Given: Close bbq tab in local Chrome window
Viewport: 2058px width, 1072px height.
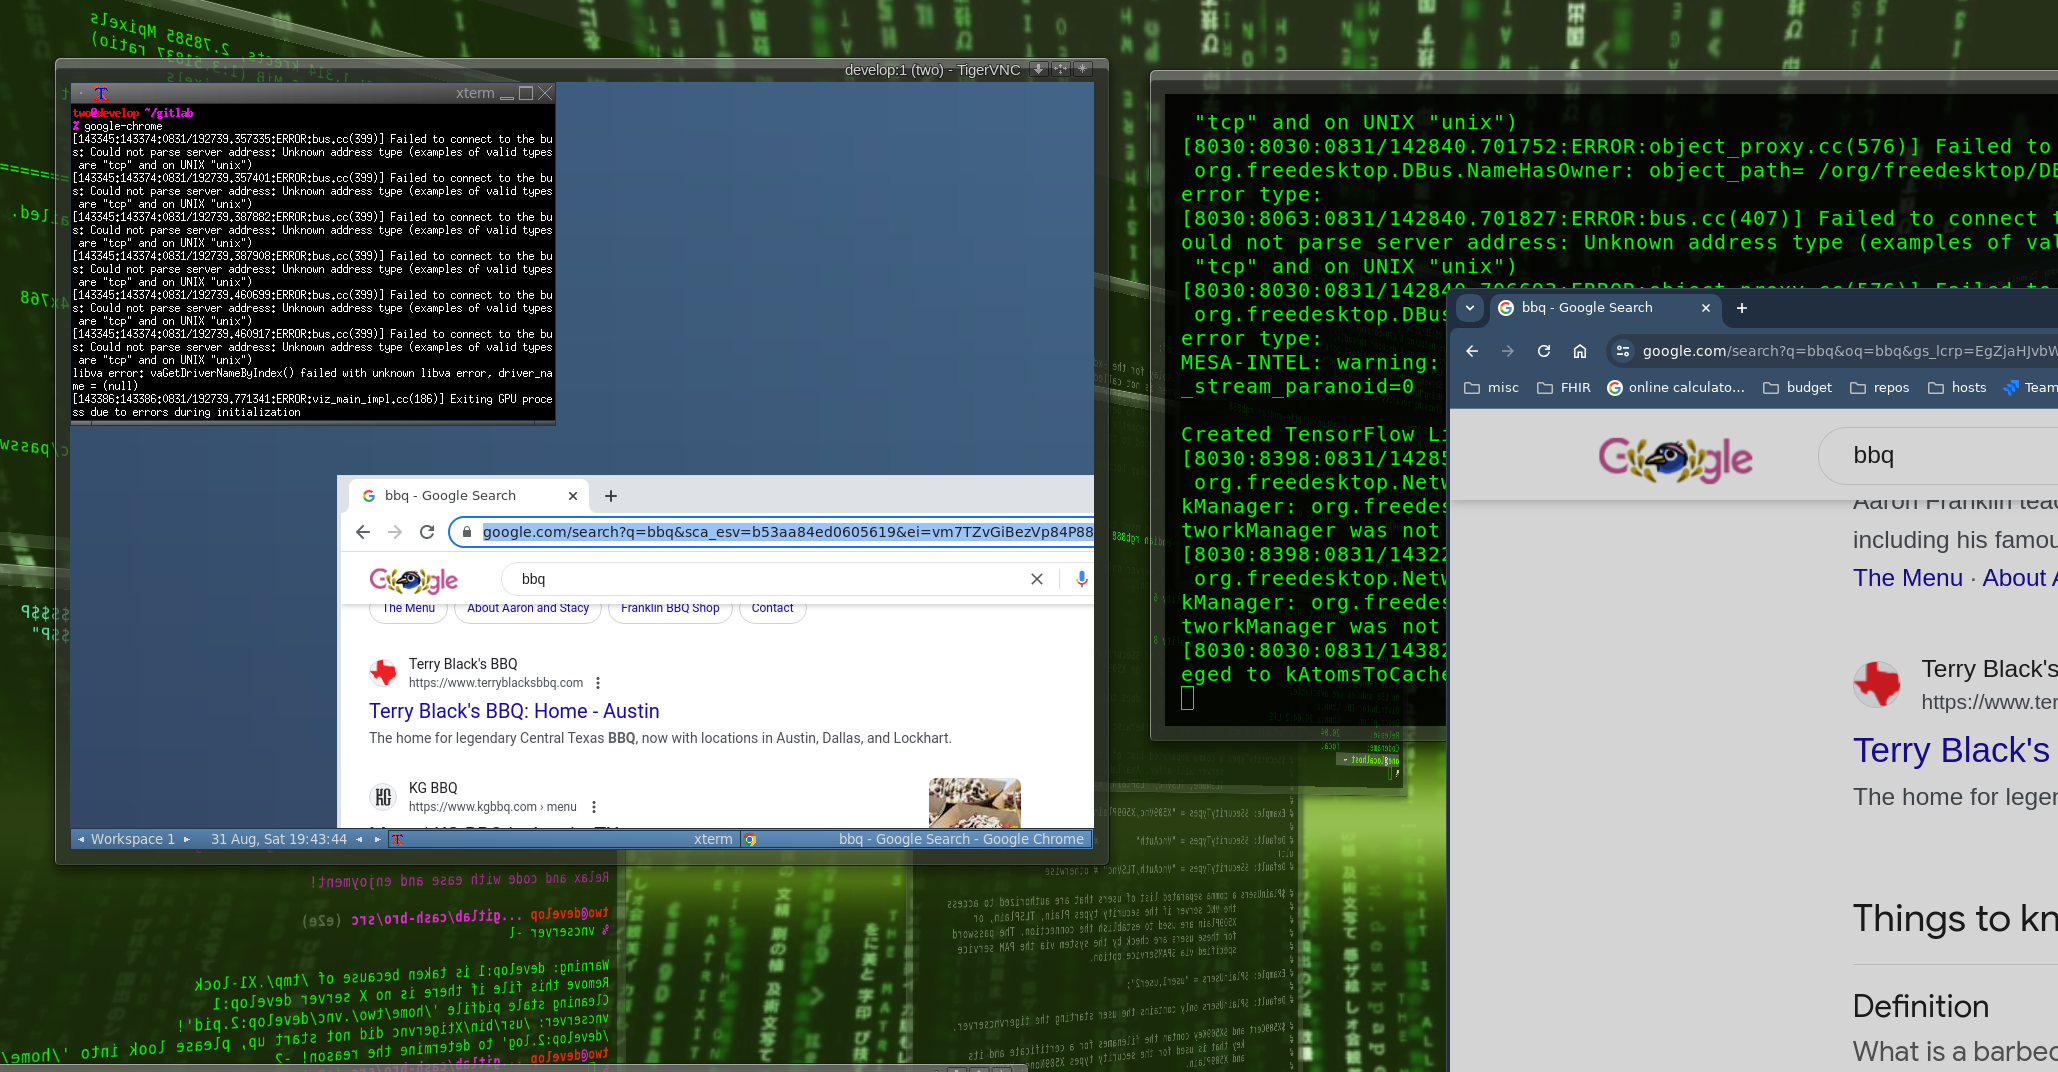Looking at the screenshot, I should 1706,308.
